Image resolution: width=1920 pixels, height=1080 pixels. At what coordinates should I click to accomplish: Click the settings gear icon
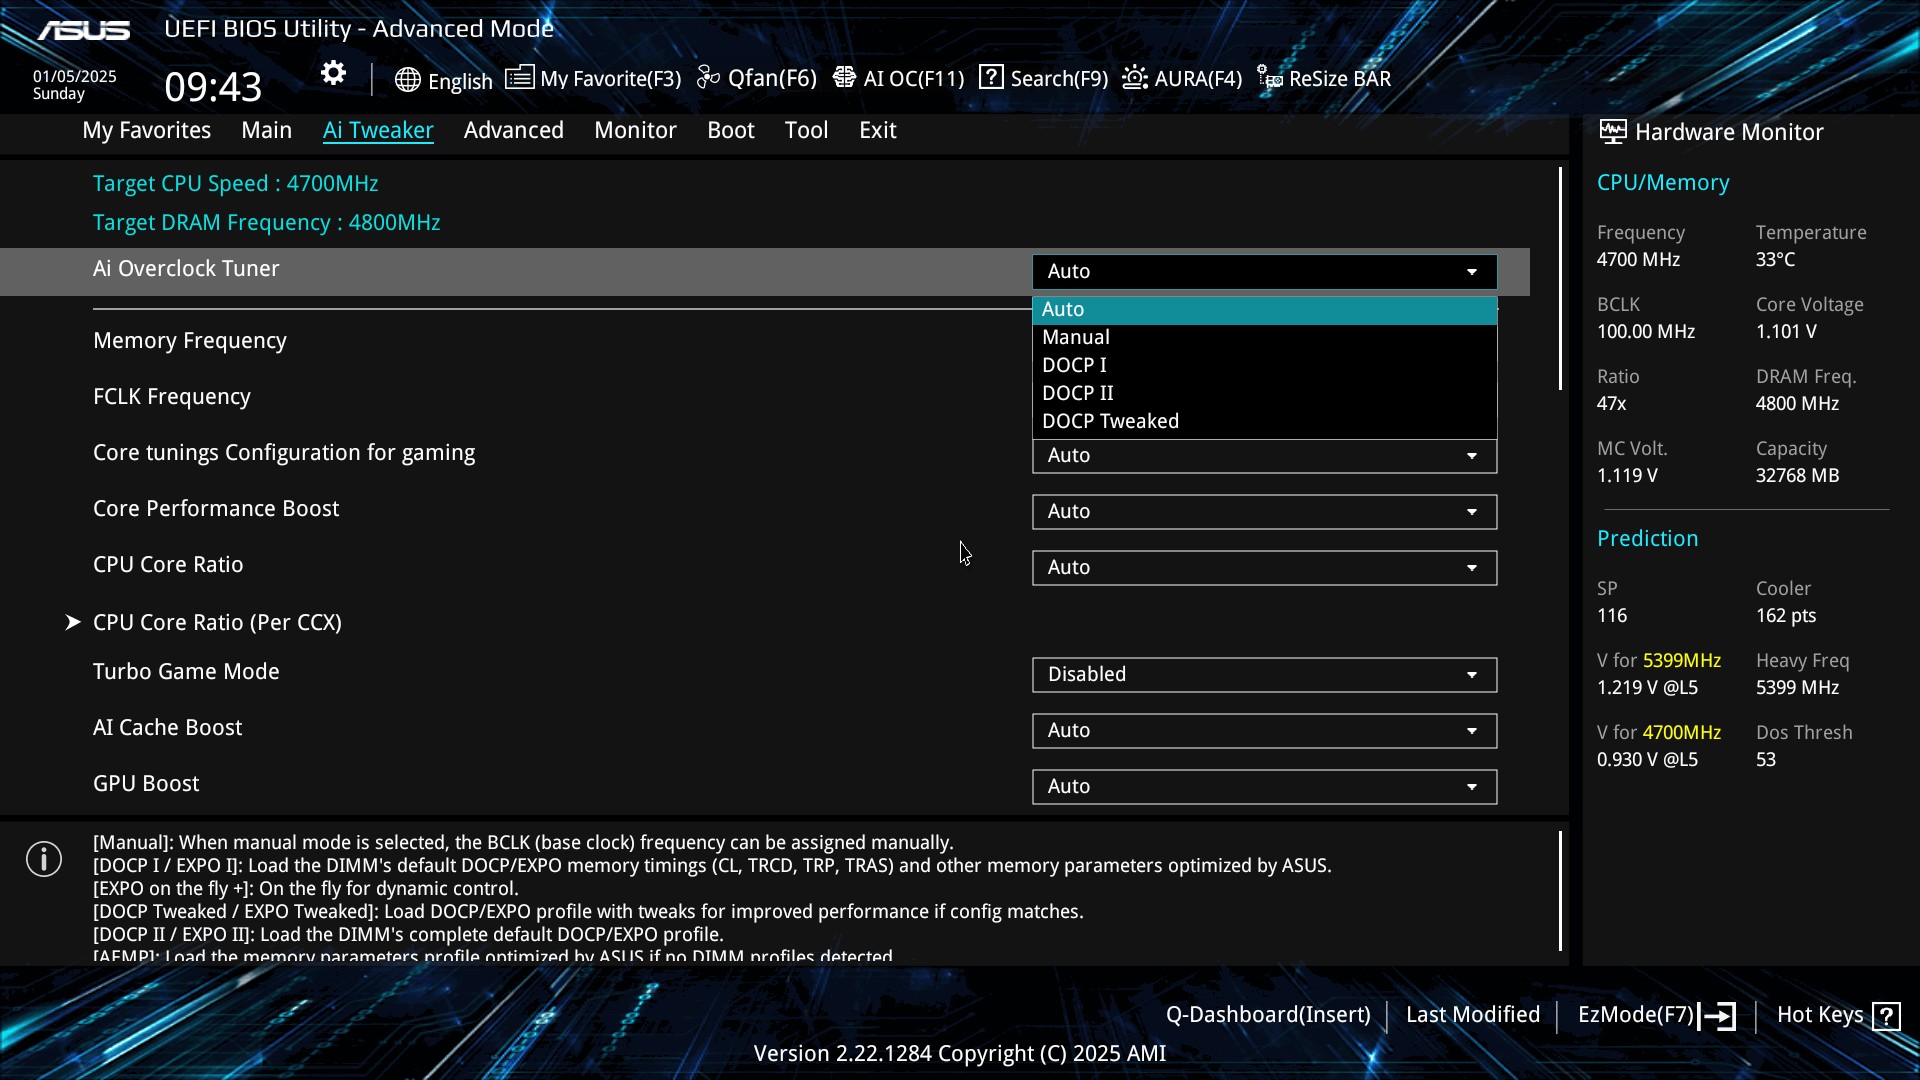333,74
